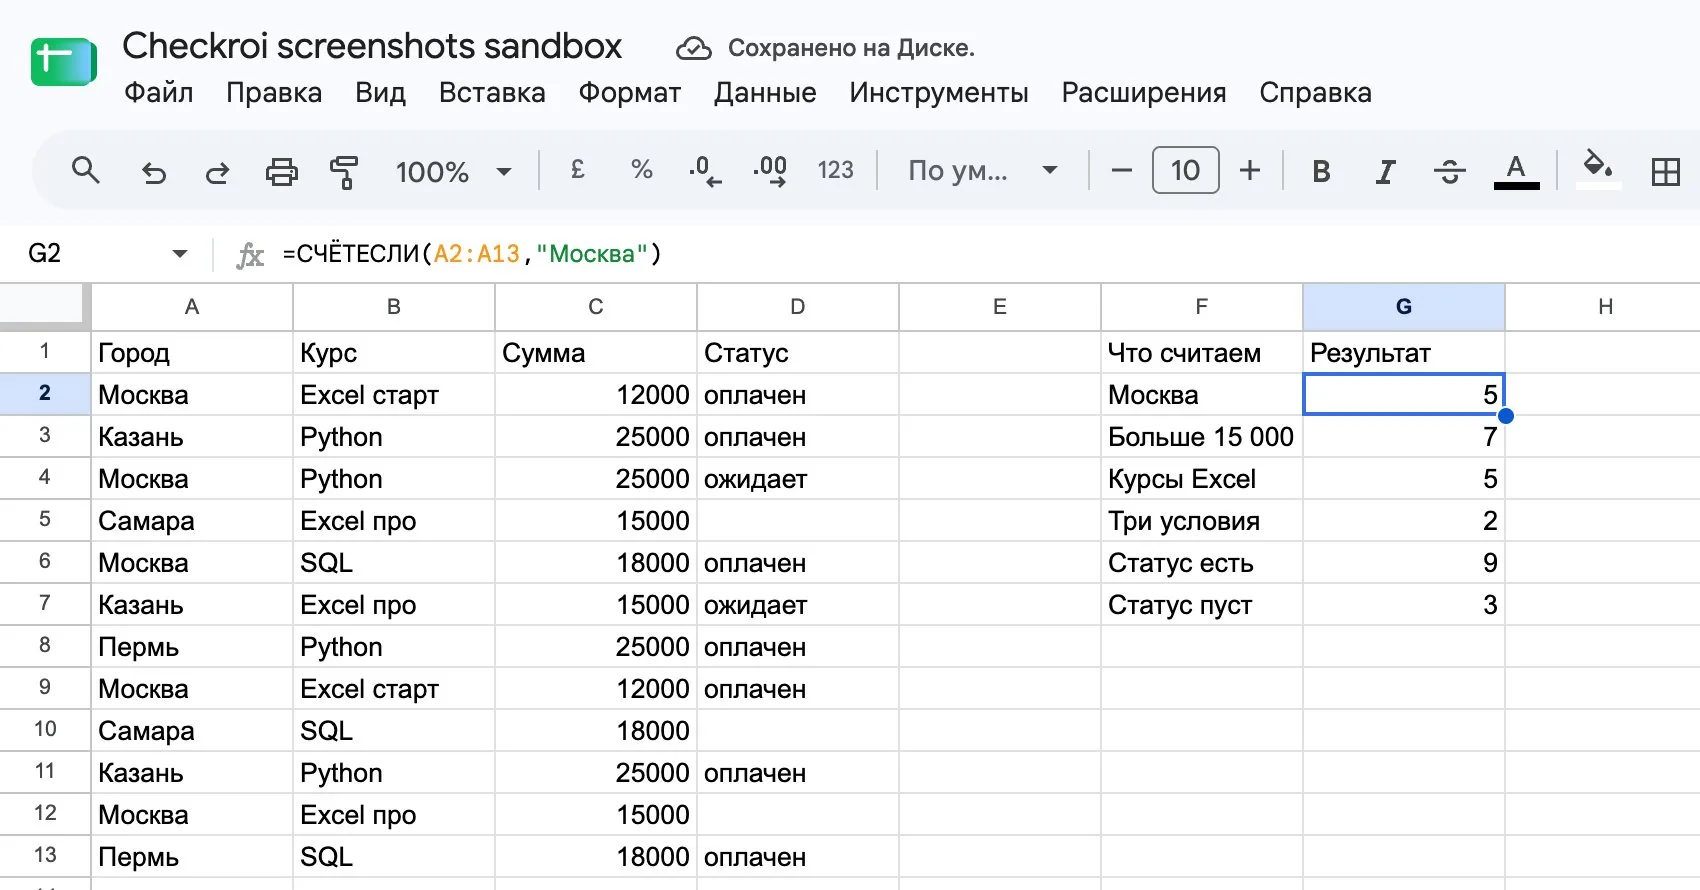Open the text color picker

point(1516,171)
